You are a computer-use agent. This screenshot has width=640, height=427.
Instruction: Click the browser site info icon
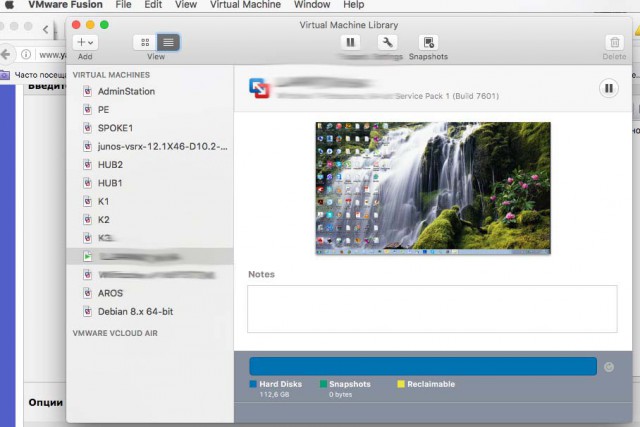[x=26, y=54]
